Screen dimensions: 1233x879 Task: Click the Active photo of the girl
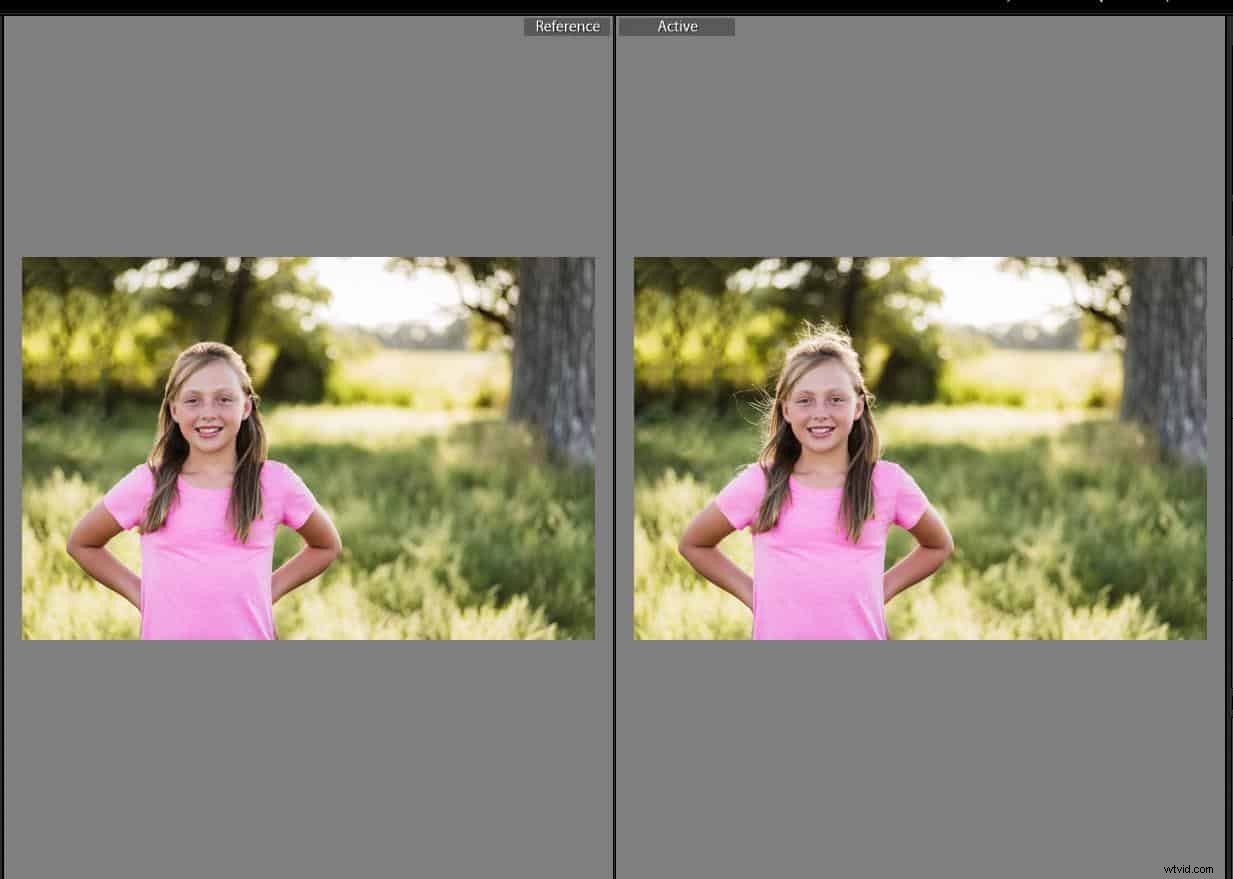point(920,448)
